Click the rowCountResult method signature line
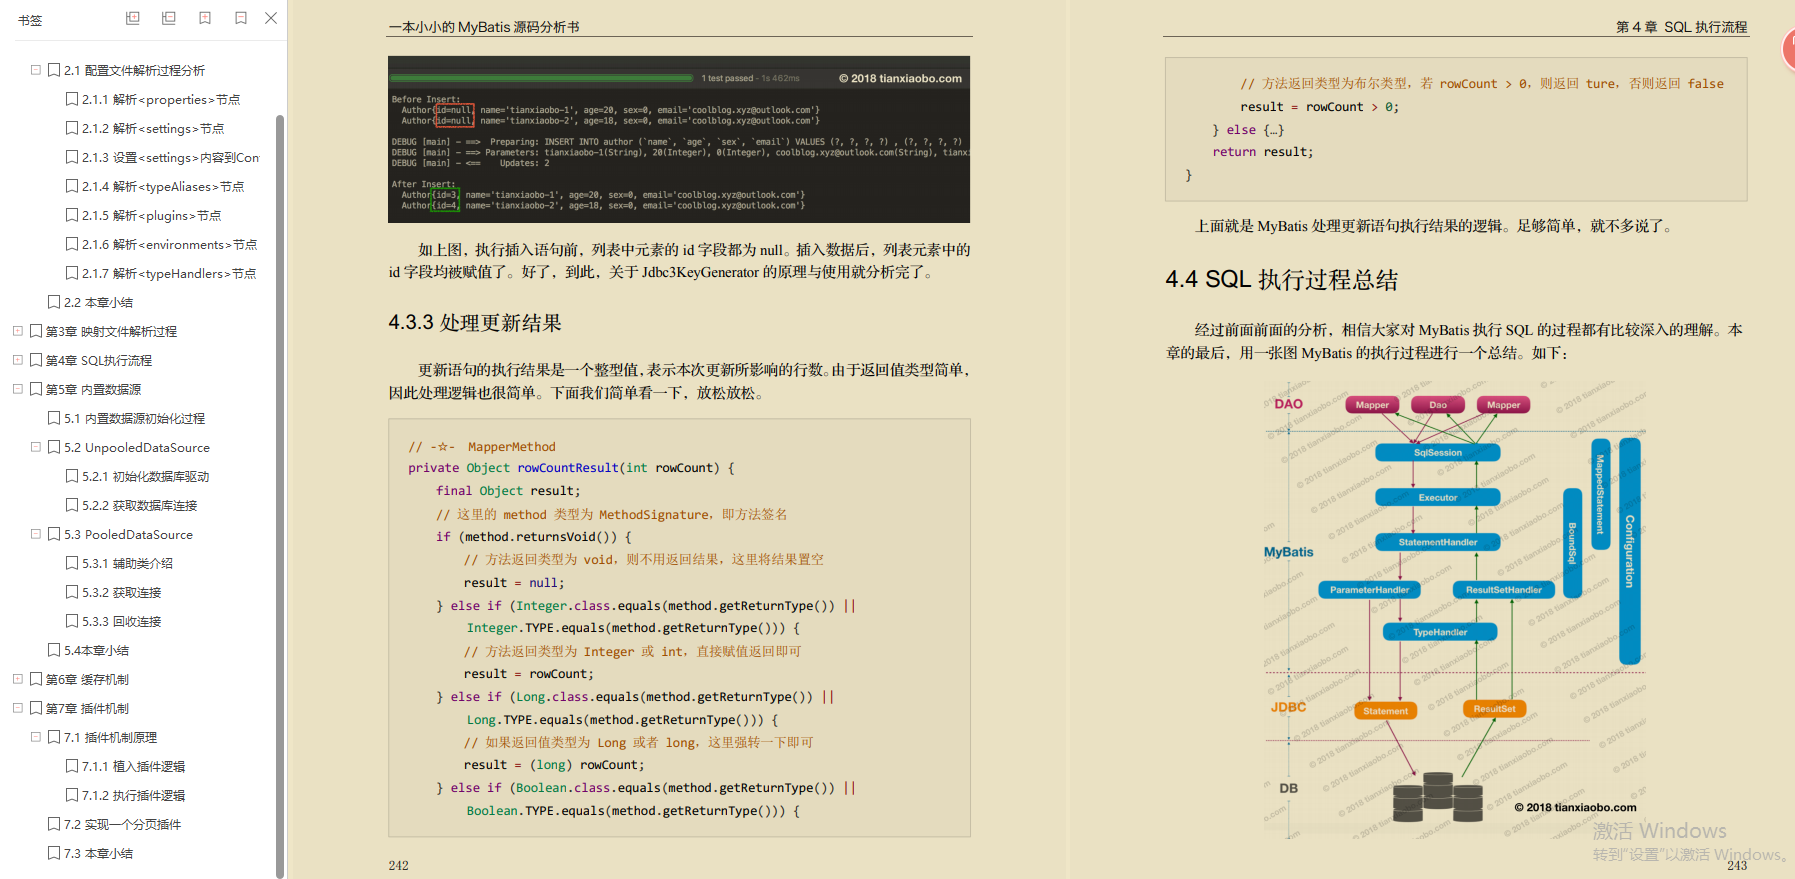1795x879 pixels. pyautogui.click(x=571, y=468)
